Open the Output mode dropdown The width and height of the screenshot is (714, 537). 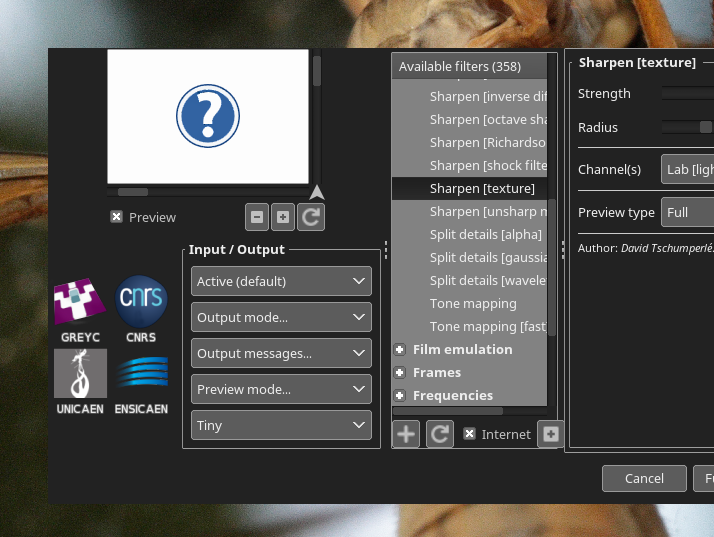(x=281, y=317)
